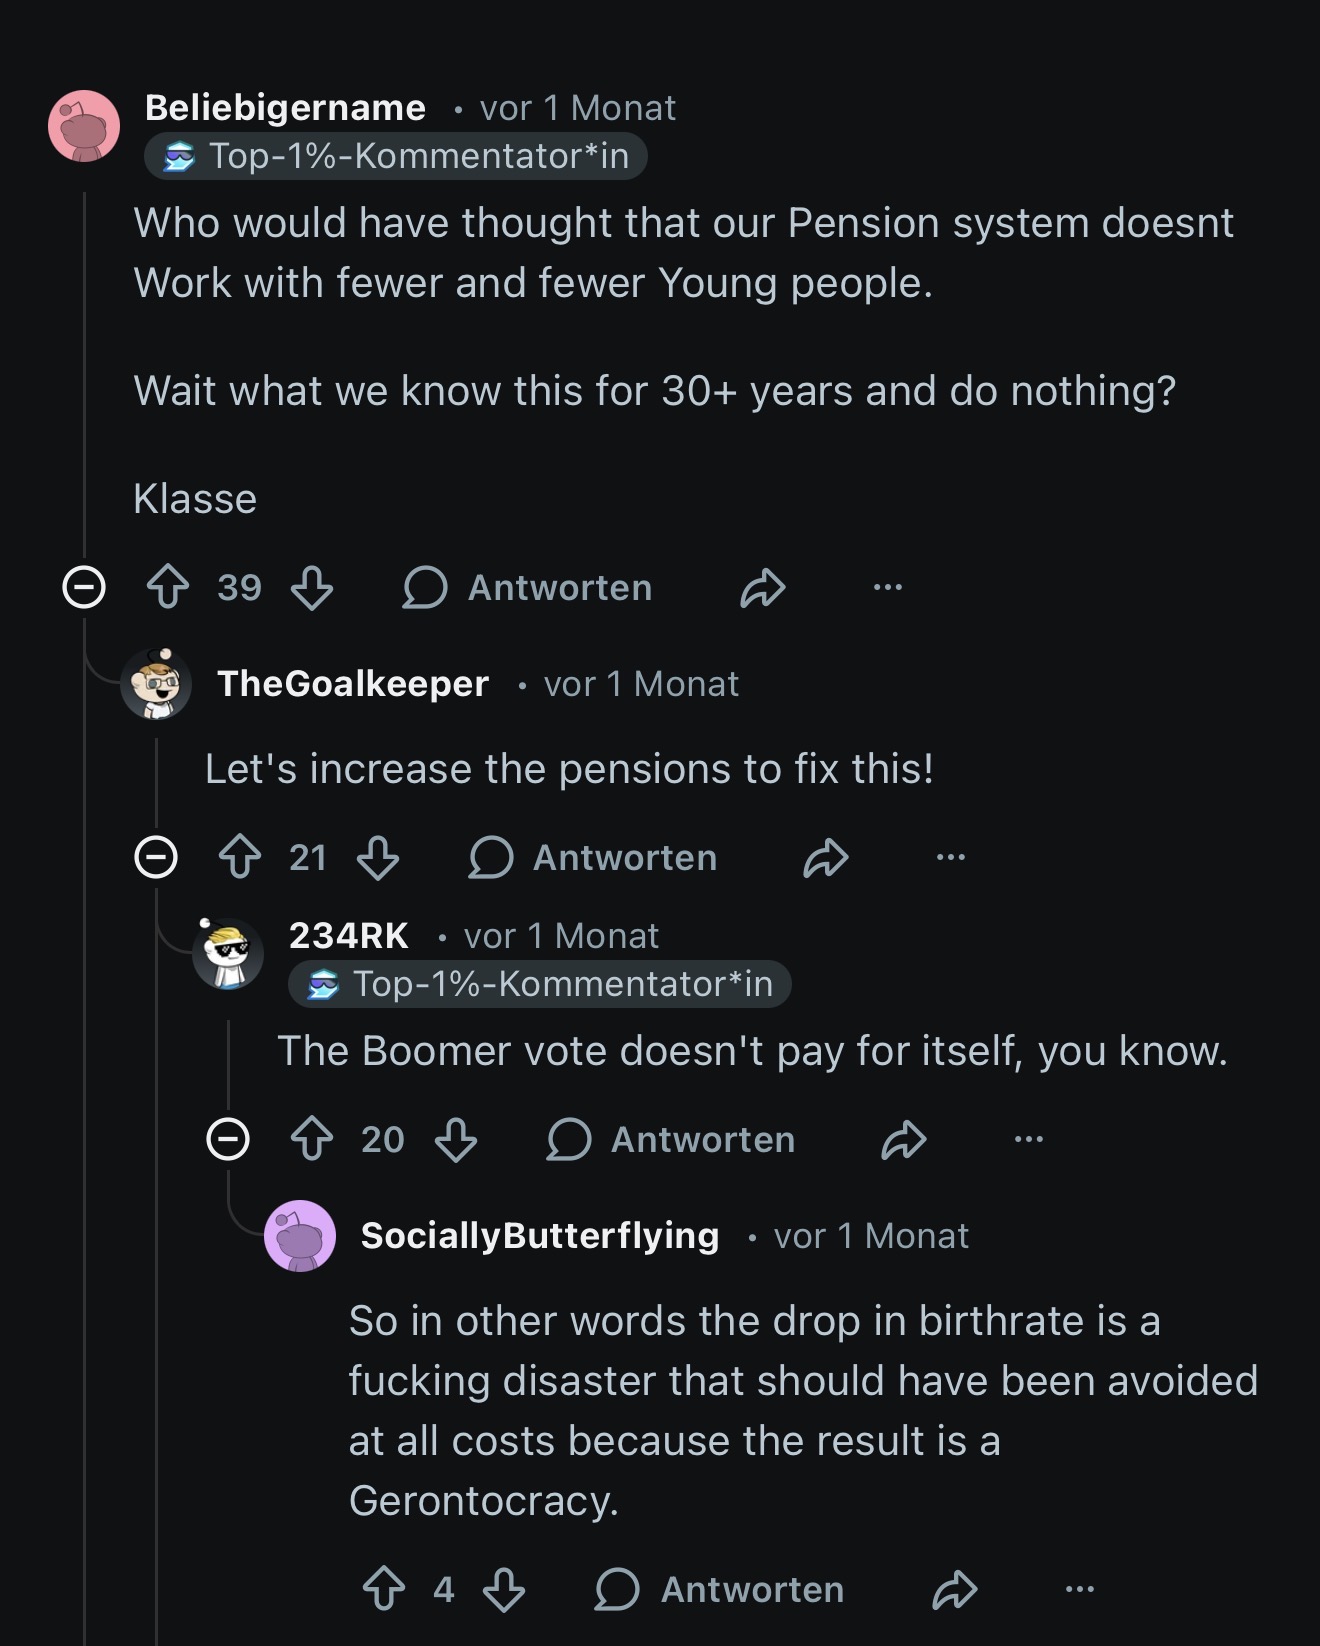Open more options on 234RK's comment

(x=1028, y=1140)
